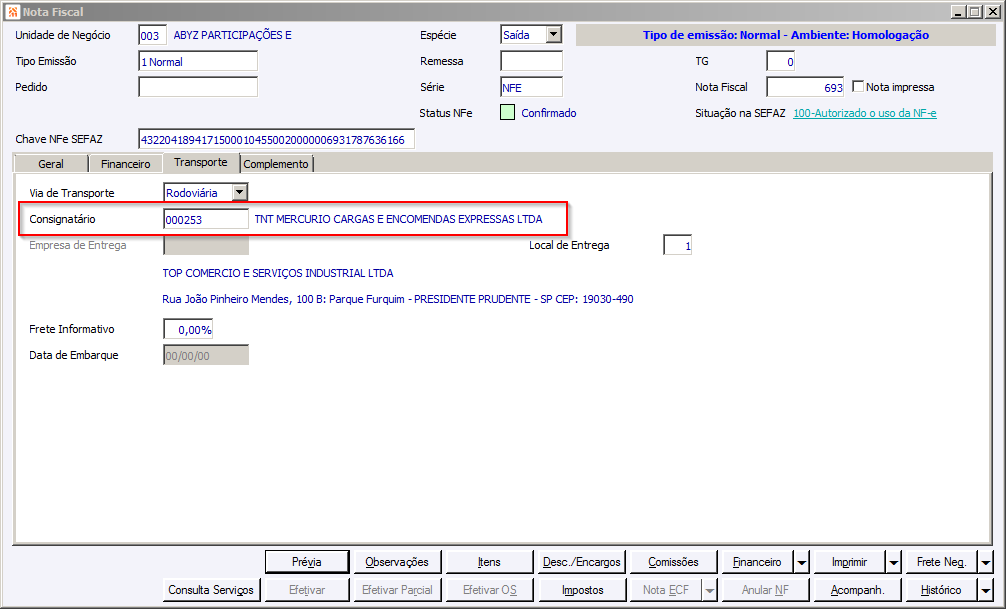Click the TG field
Screen dimensions: 1006x609
[780, 62]
